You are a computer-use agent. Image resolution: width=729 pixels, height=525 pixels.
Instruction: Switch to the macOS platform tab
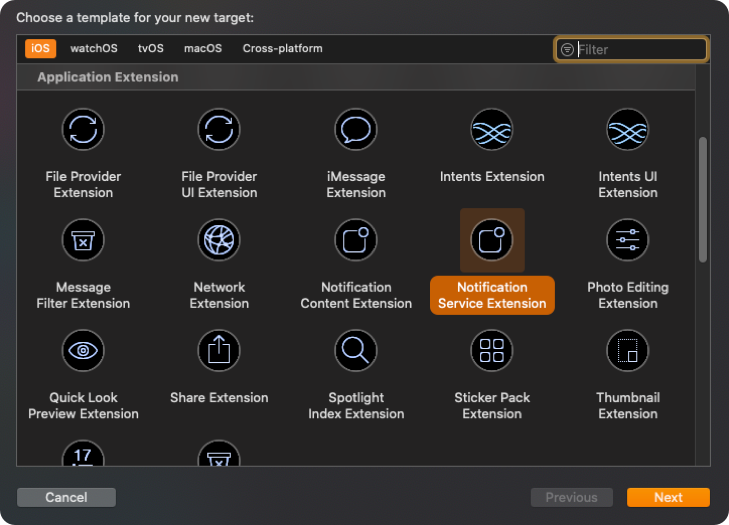pyautogui.click(x=203, y=48)
